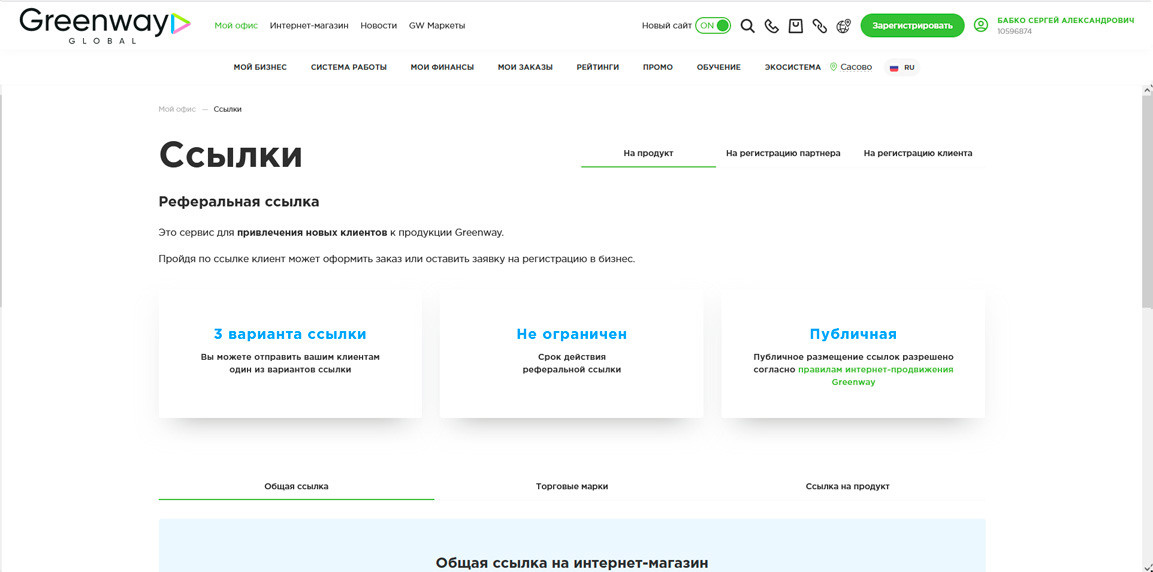Click the user ID 10596874
The width and height of the screenshot is (1153, 572).
click(x=1013, y=32)
